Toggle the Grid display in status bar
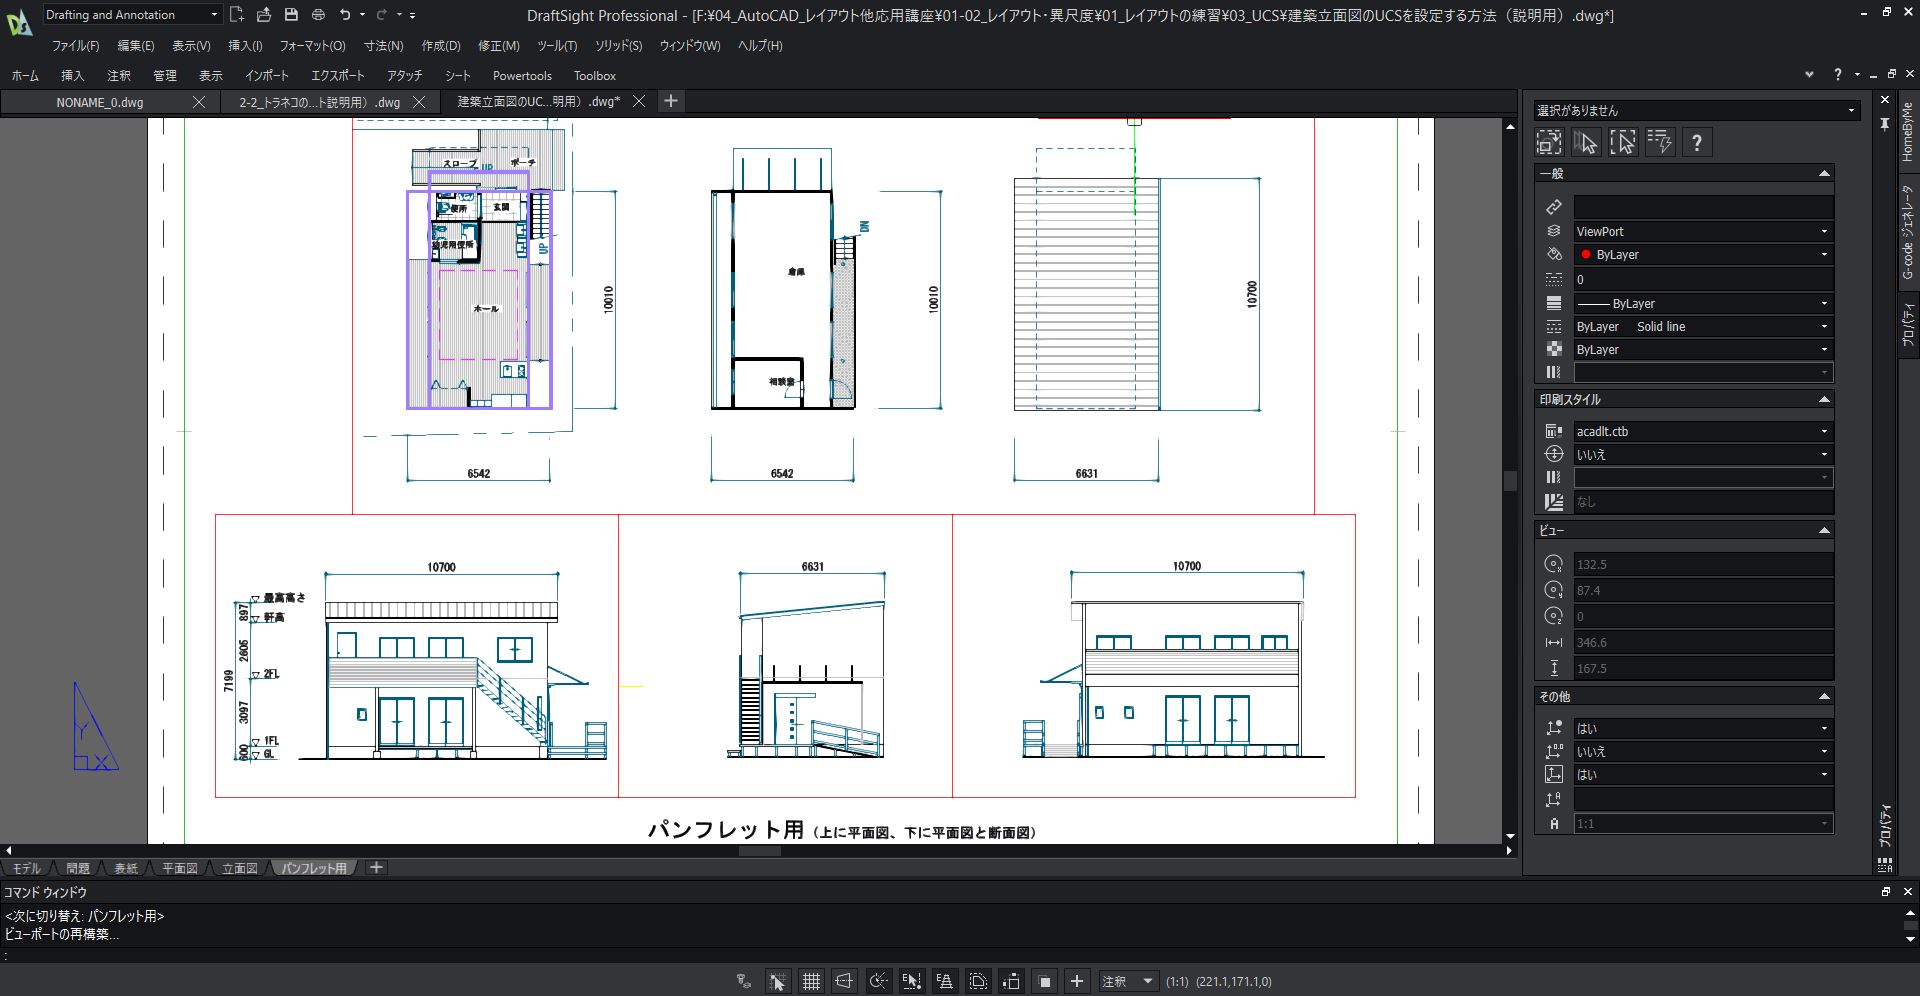 click(x=811, y=981)
